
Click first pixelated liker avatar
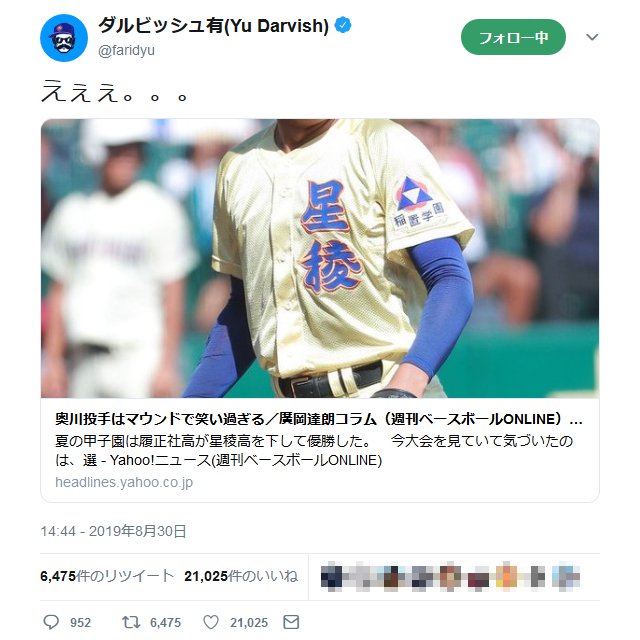[x=331, y=576]
